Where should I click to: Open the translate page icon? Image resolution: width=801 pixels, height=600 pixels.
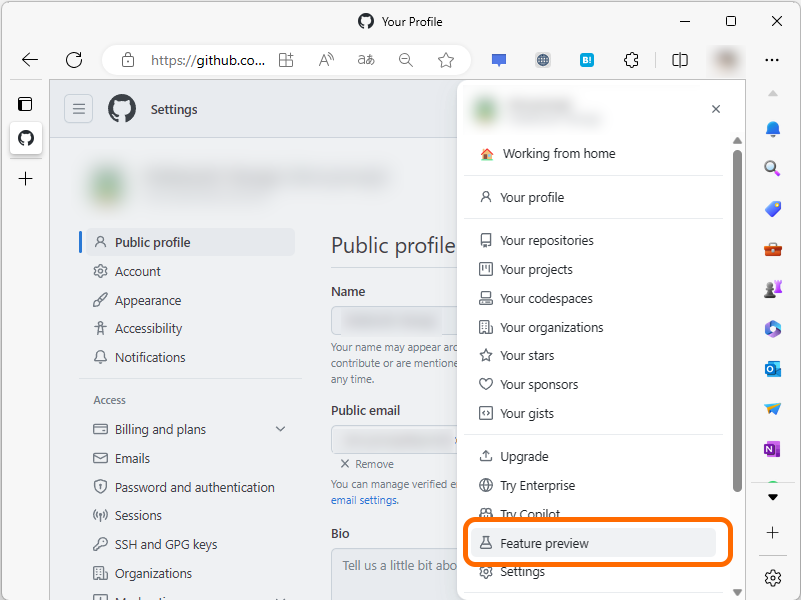coord(366,60)
